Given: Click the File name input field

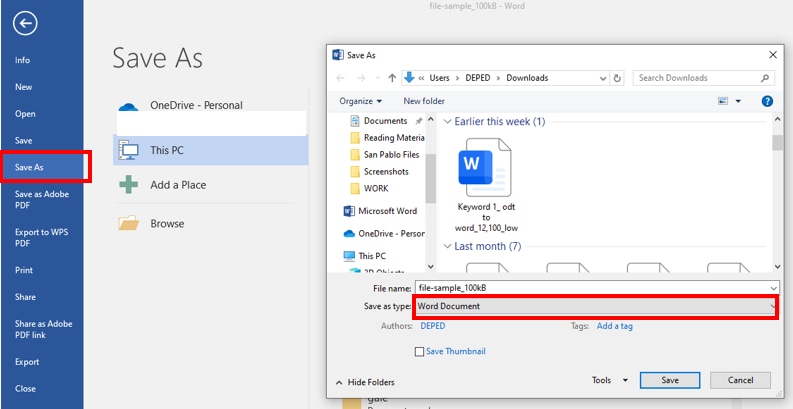Looking at the screenshot, I should click(592, 288).
